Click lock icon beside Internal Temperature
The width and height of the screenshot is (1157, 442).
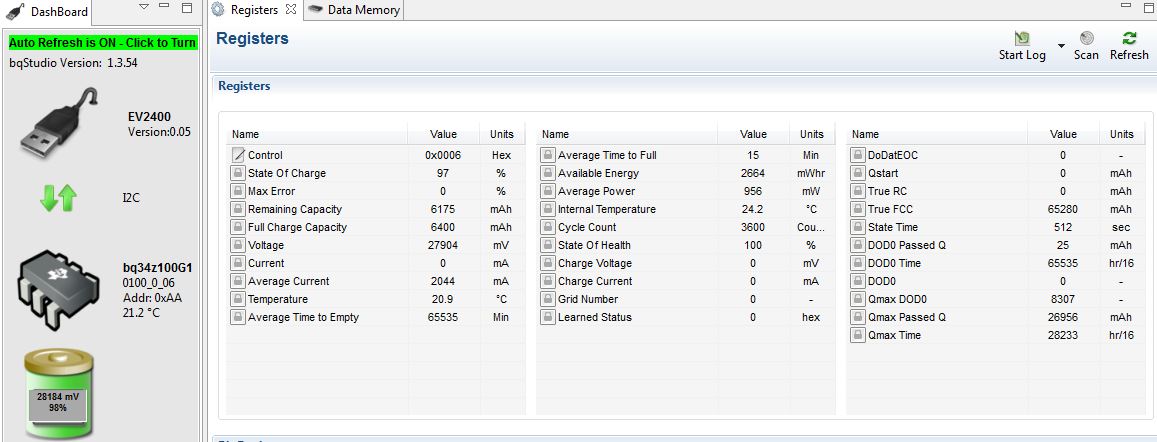click(x=548, y=209)
